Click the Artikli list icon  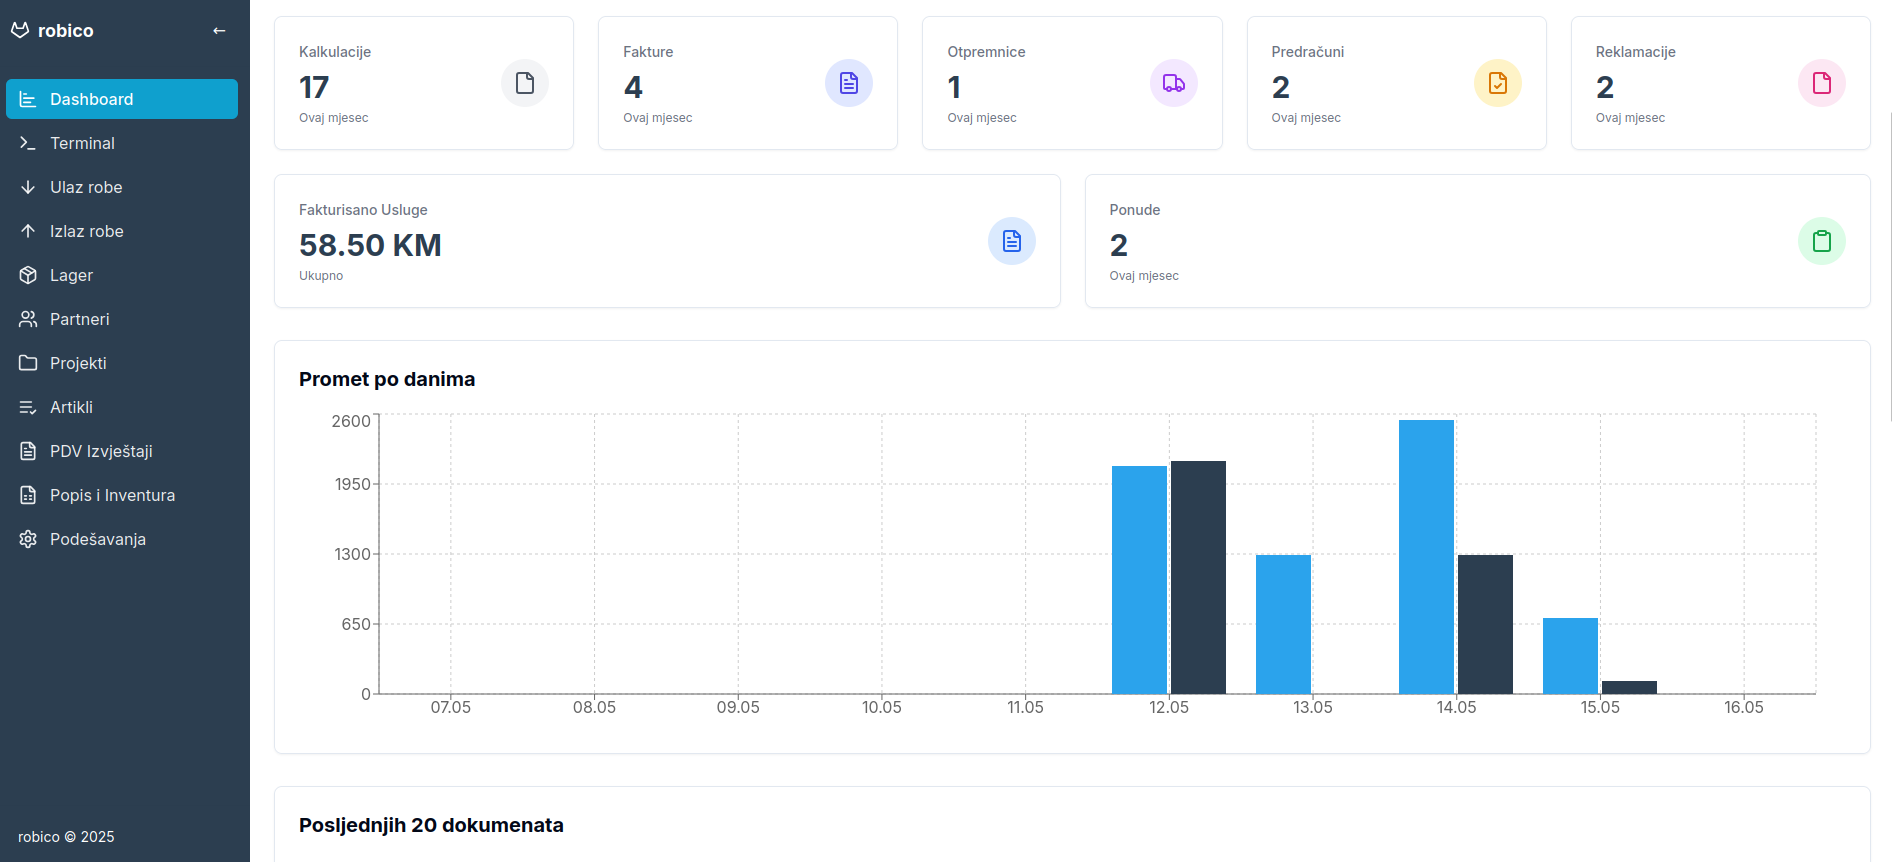pyautogui.click(x=28, y=407)
